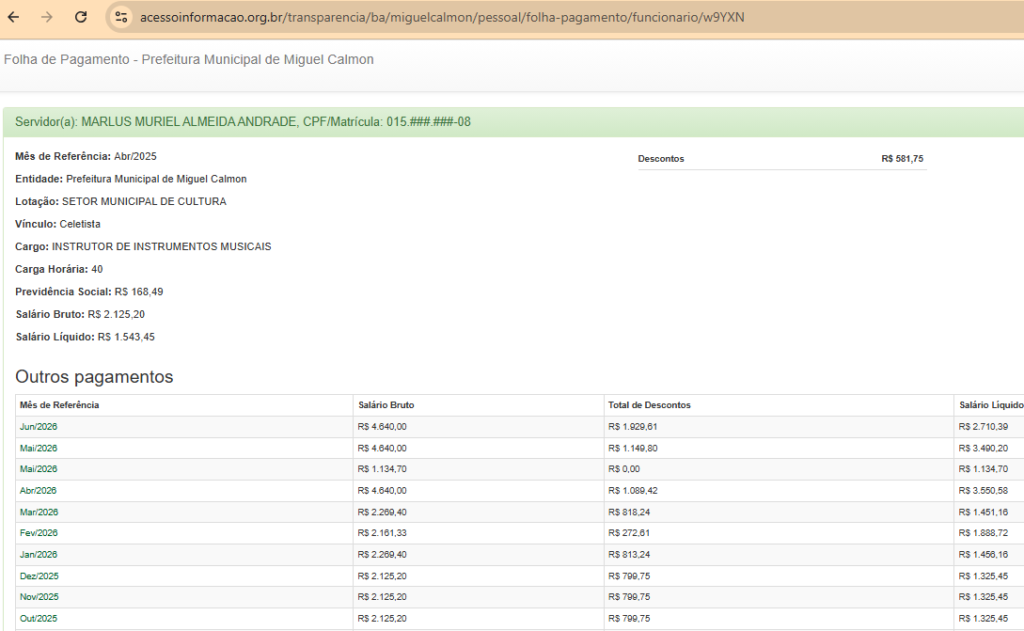Click the Folha de Pagamento page title
Image resolution: width=1024 pixels, height=631 pixels.
[x=189, y=59]
